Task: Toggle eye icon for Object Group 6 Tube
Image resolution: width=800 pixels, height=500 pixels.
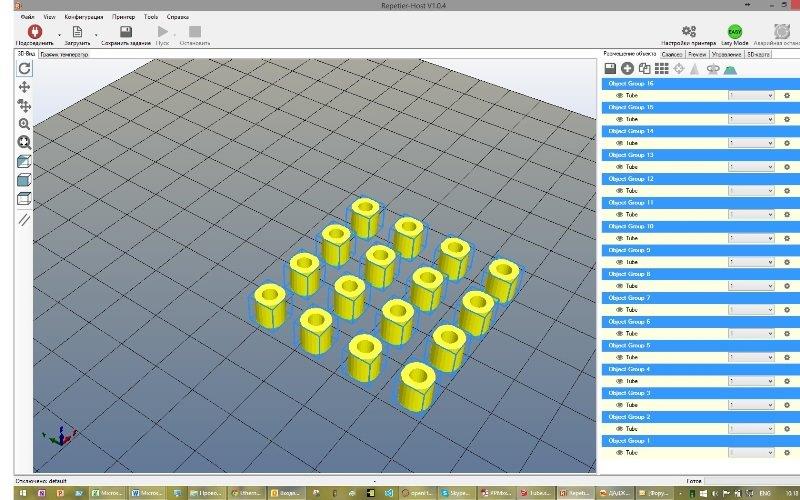Action: coord(619,334)
